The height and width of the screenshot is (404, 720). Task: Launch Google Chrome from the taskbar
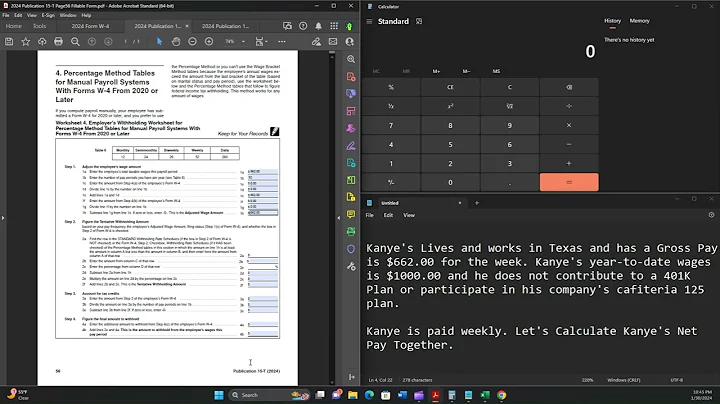click(x=501, y=395)
